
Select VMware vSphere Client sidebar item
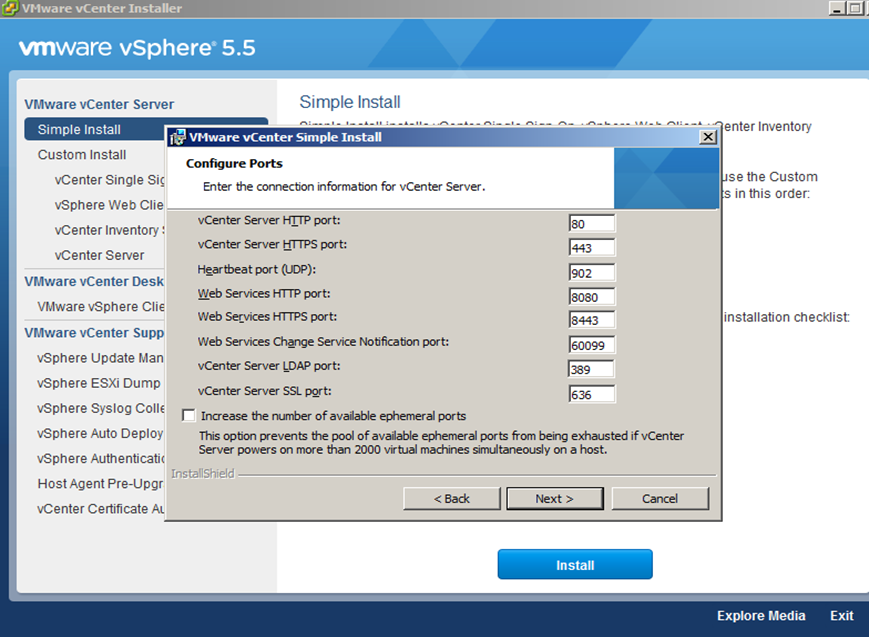tap(101, 307)
